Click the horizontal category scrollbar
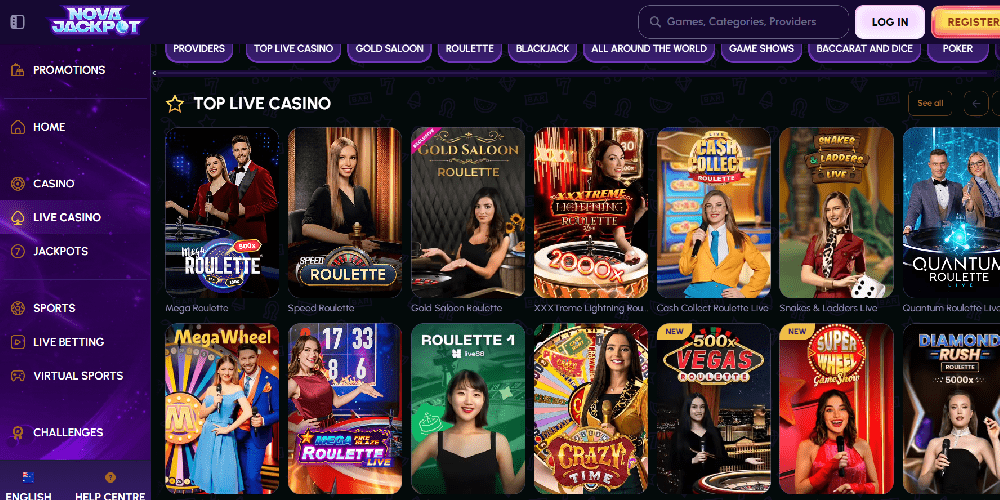The image size is (1000, 500). tap(574, 73)
